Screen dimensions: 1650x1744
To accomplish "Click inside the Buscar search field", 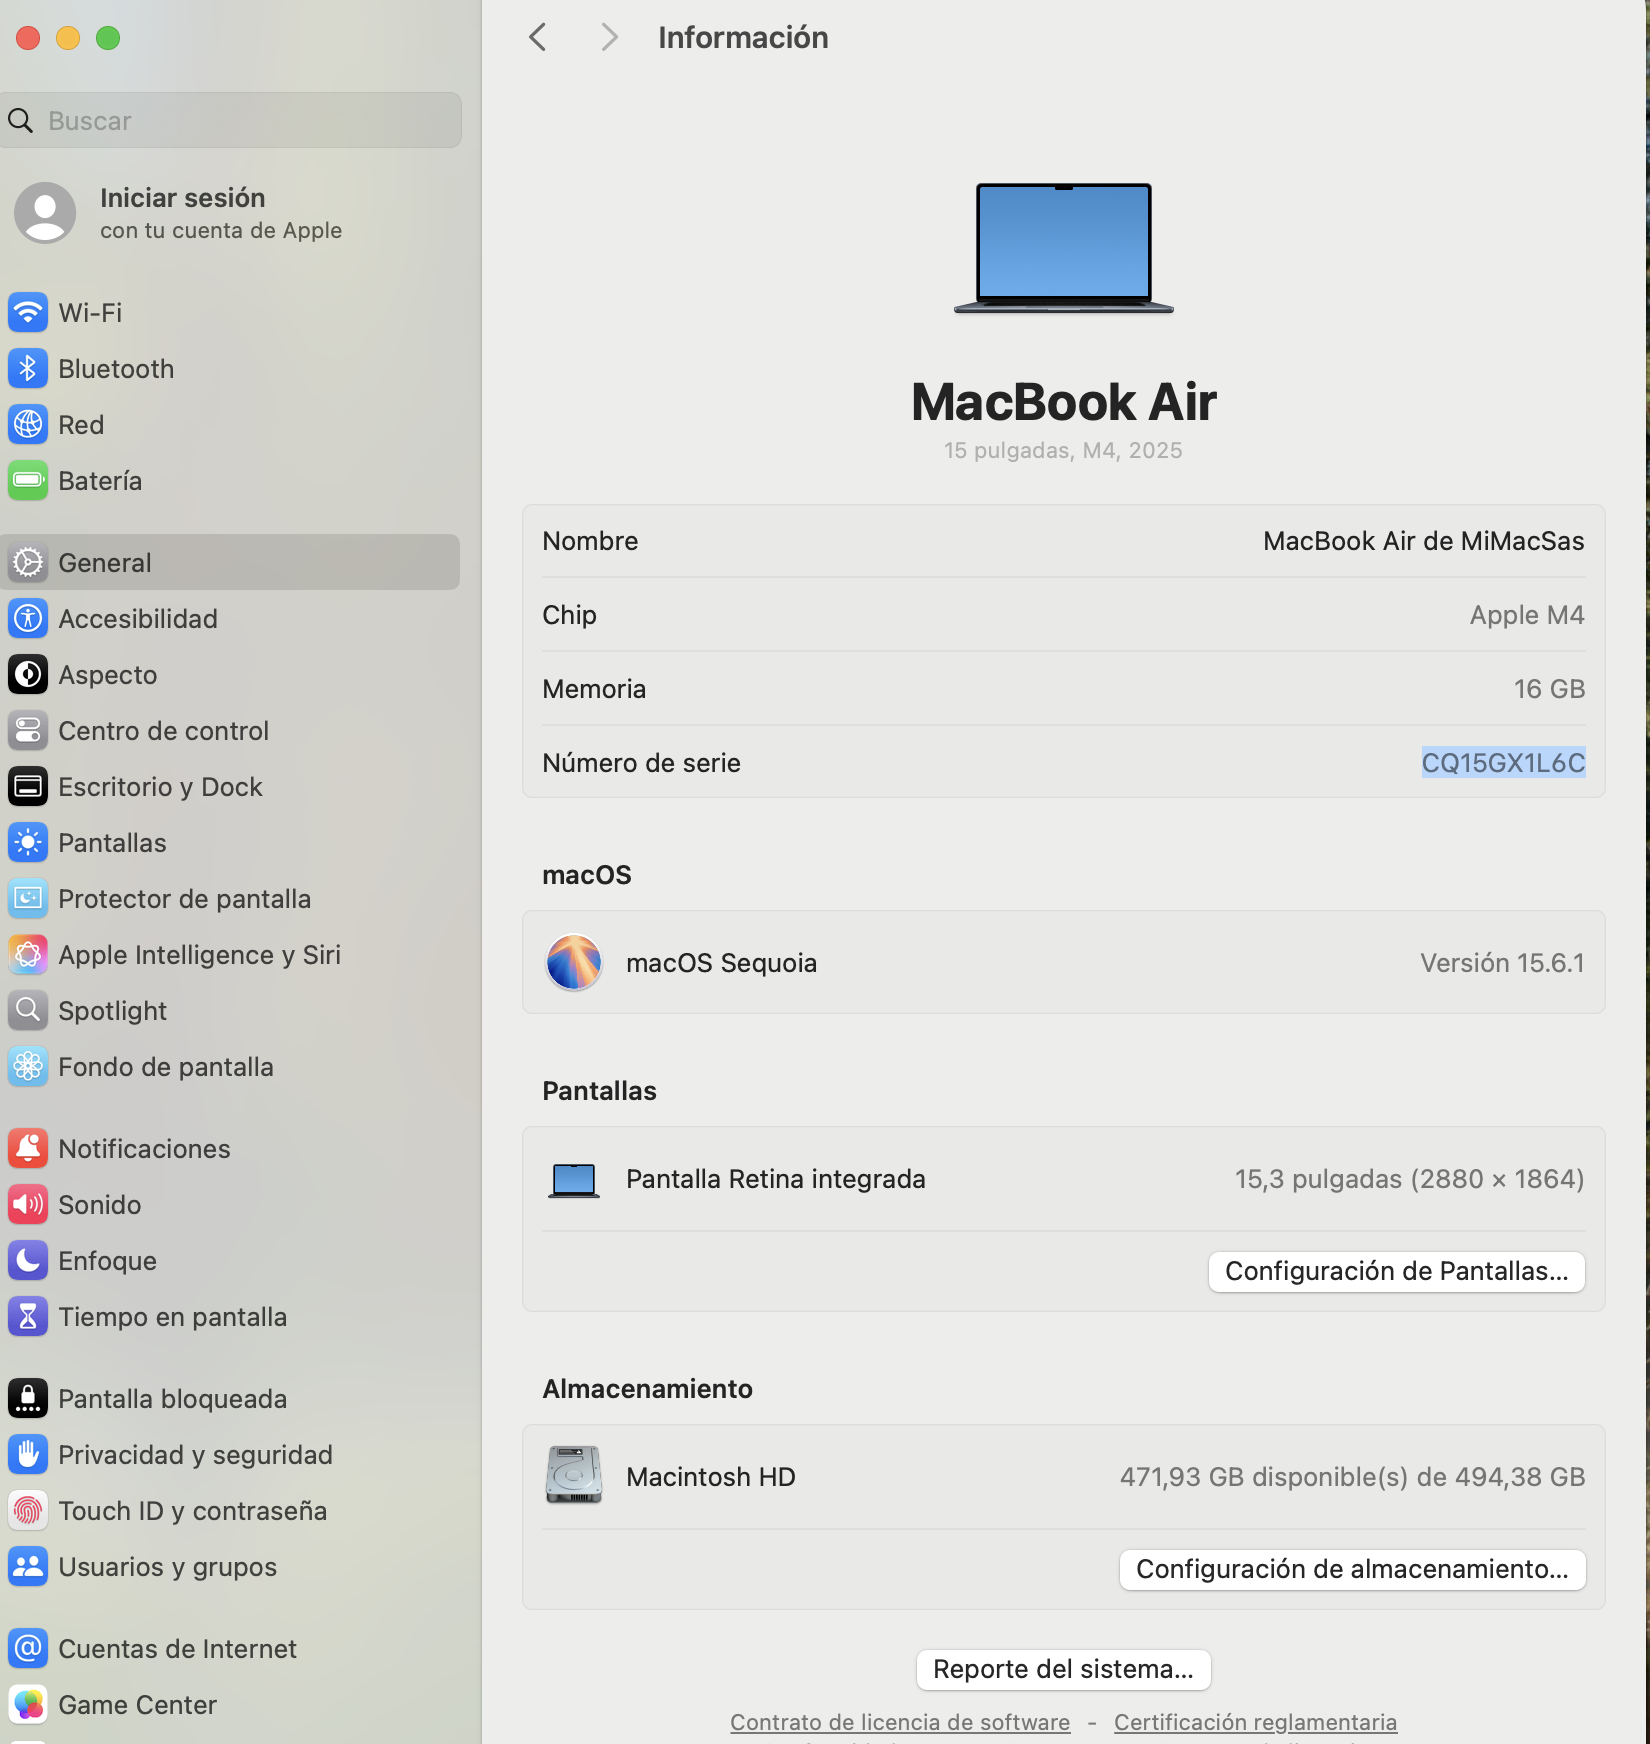I will pyautogui.click(x=230, y=120).
